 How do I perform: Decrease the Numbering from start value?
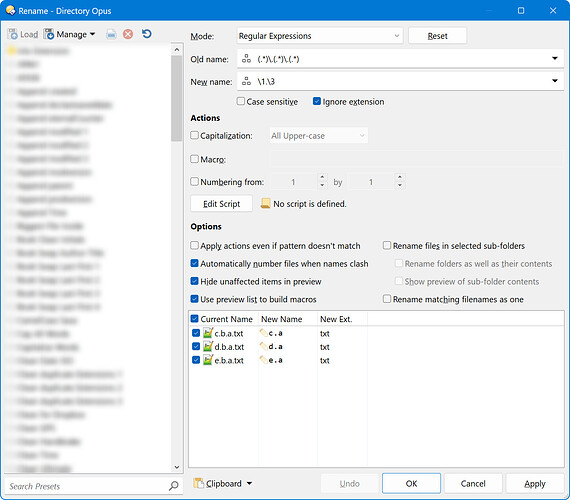click(322, 185)
